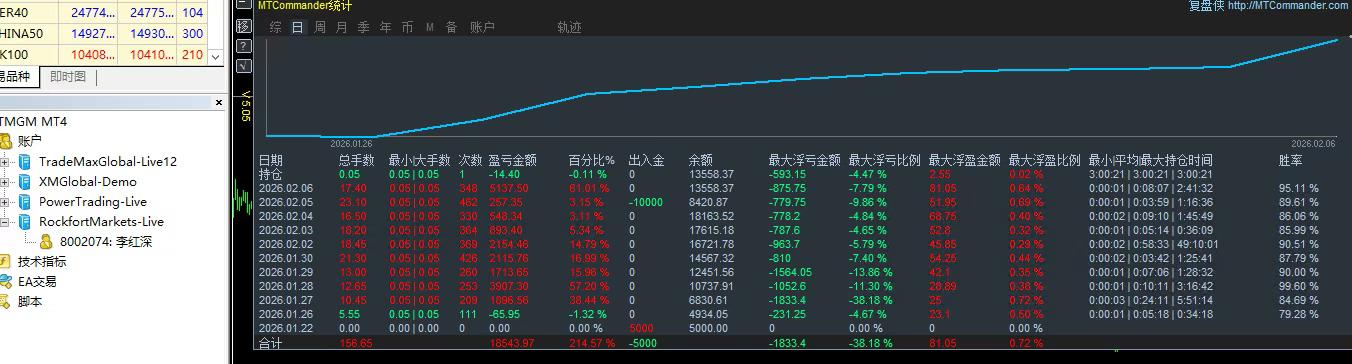Switch to the 综 summary tab
This screenshot has height=364, width=1352.
click(x=275, y=28)
